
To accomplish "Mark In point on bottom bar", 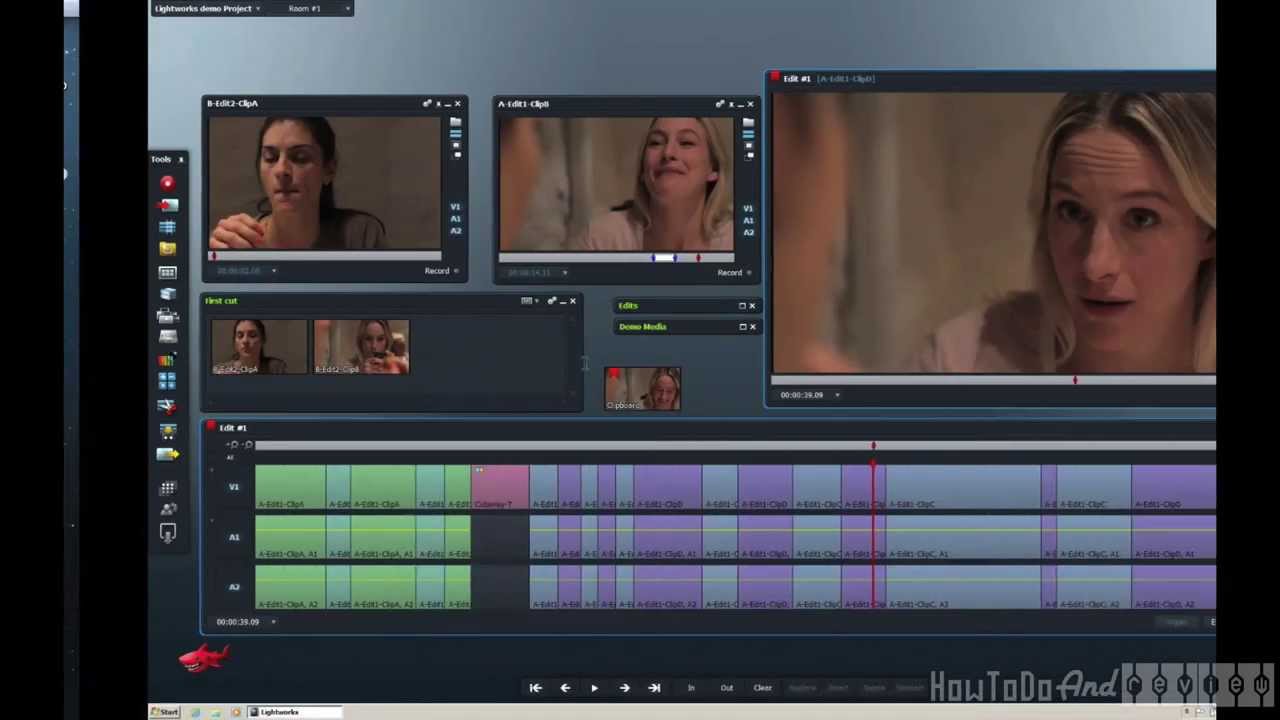I will point(690,688).
